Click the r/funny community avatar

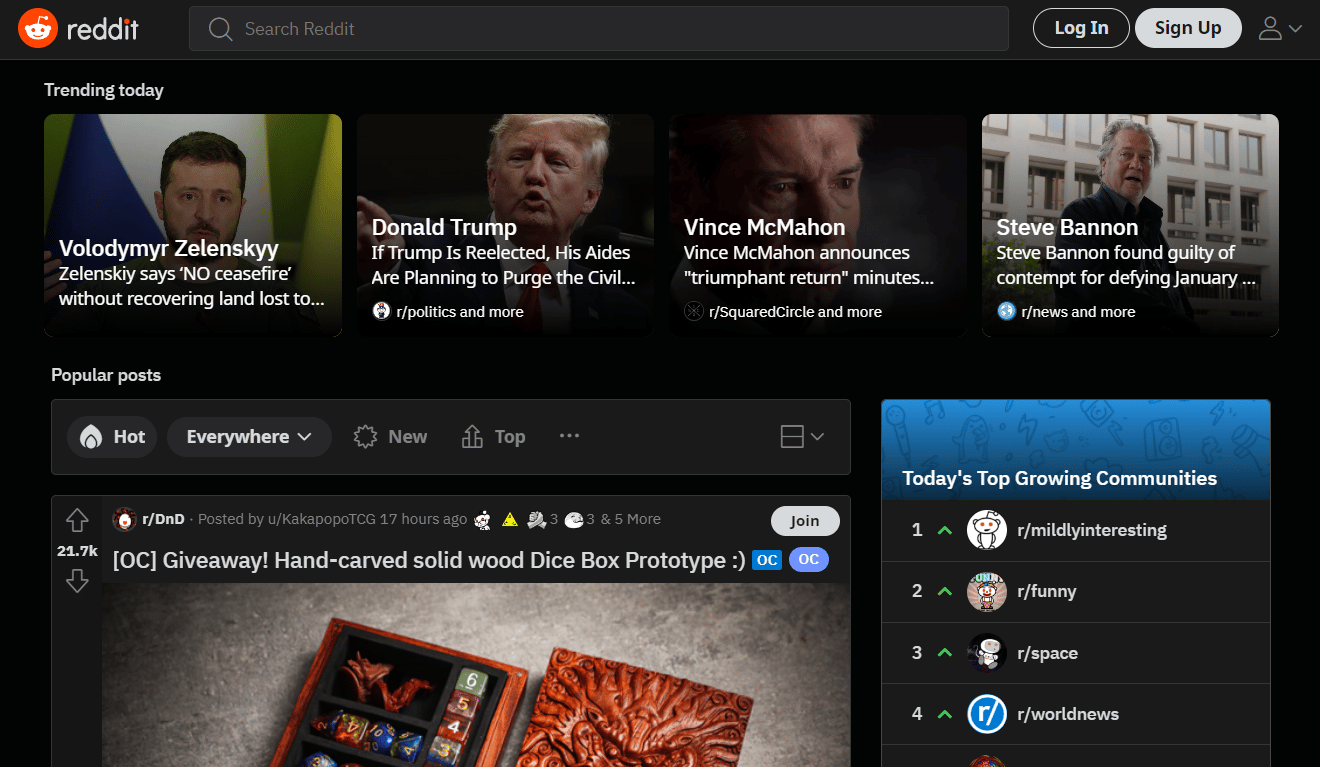click(987, 591)
